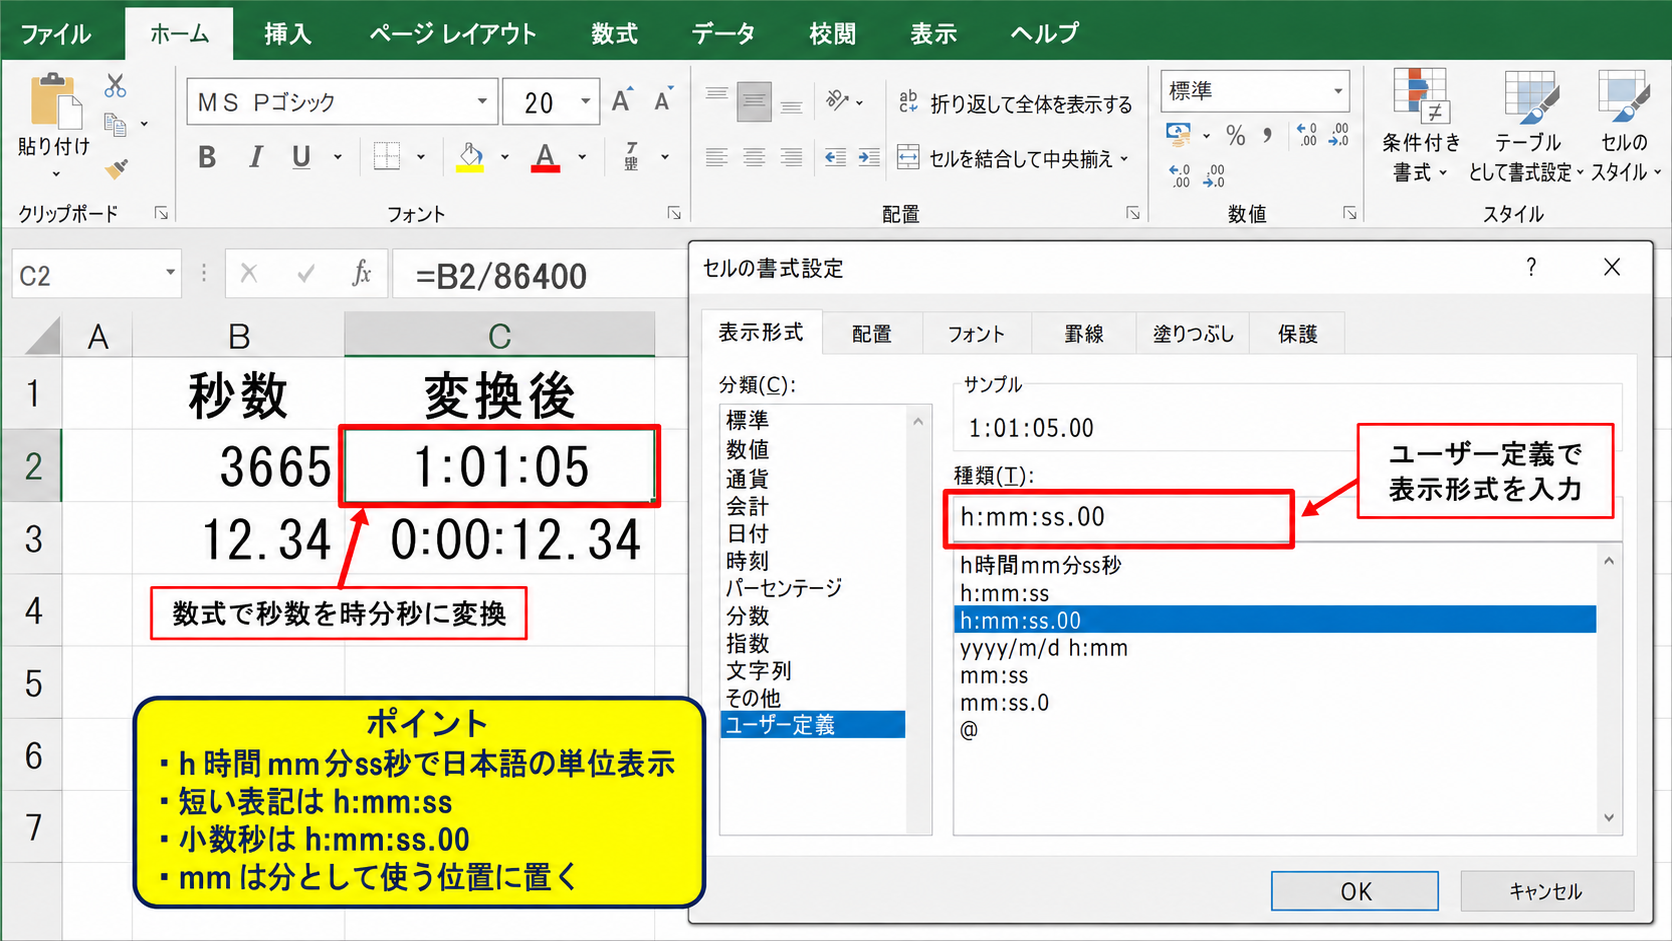
Task: Open the 罫線 tab in the dialog
Action: [1084, 334]
